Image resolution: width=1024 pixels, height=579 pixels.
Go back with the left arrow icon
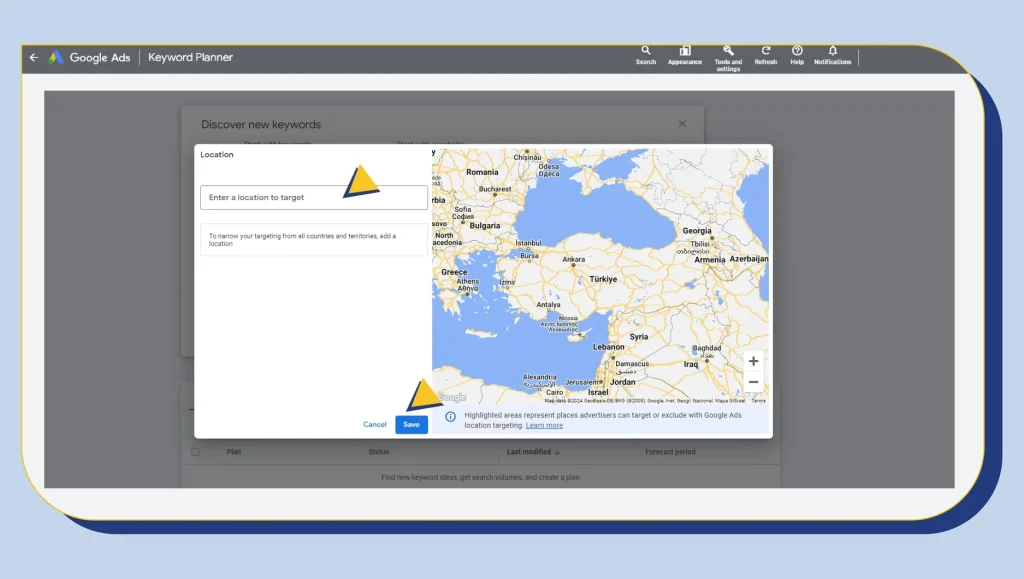[34, 57]
